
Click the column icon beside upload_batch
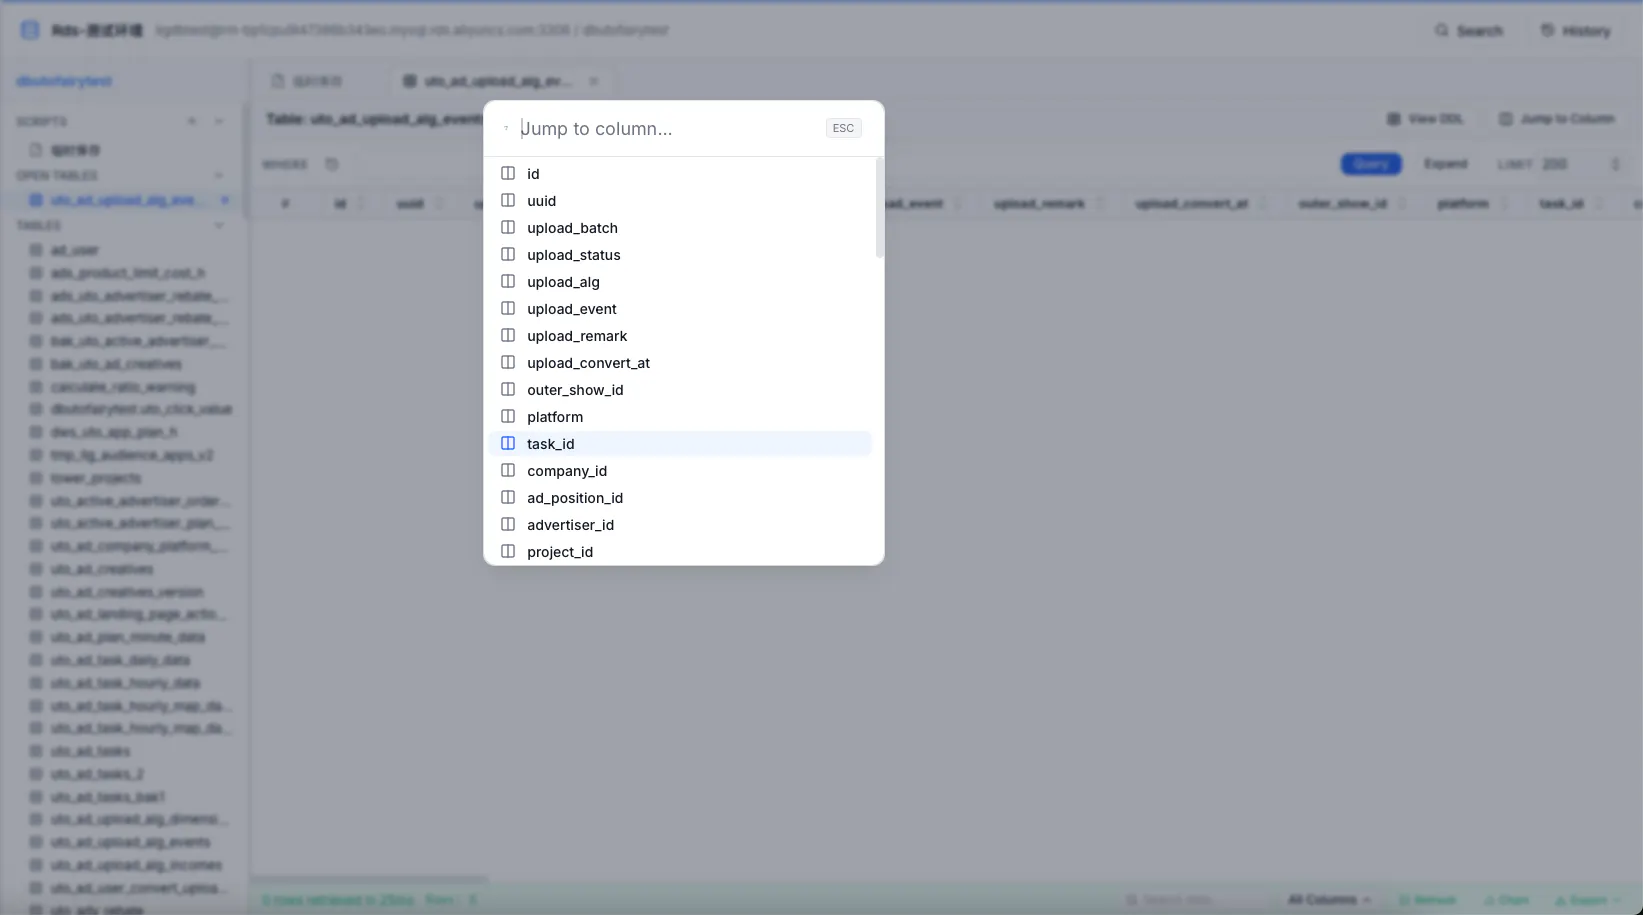pyautogui.click(x=508, y=227)
